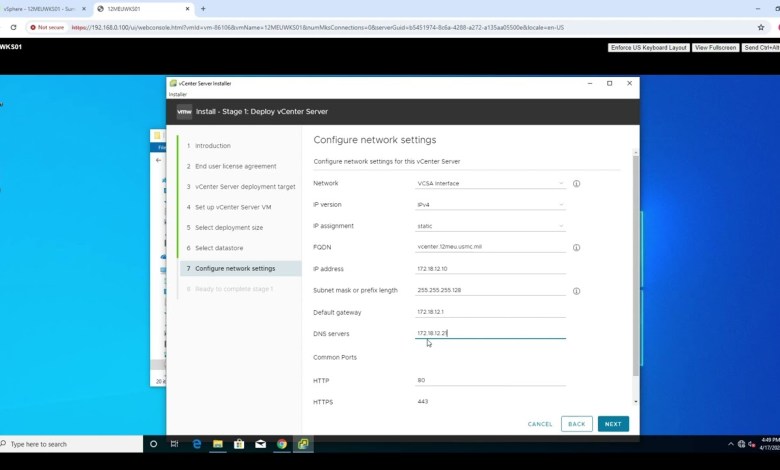Open the Network dropdown
The image size is (780, 470).
pos(490,184)
